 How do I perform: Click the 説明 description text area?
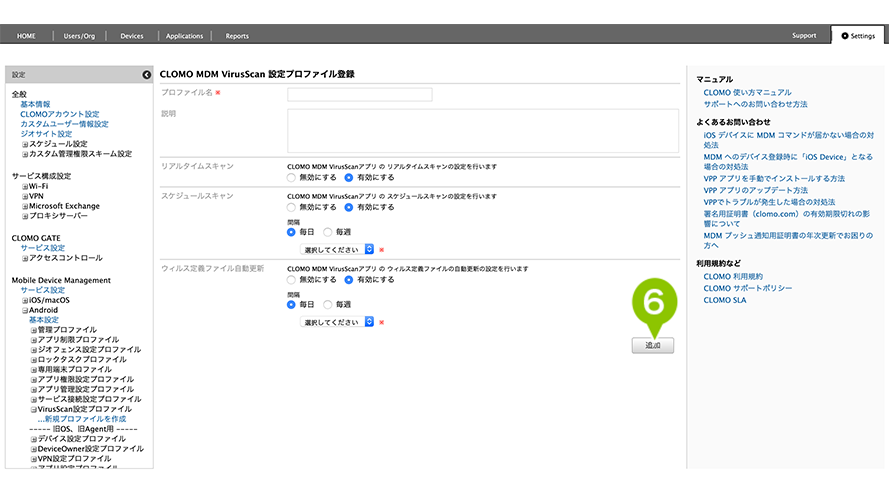pos(483,131)
